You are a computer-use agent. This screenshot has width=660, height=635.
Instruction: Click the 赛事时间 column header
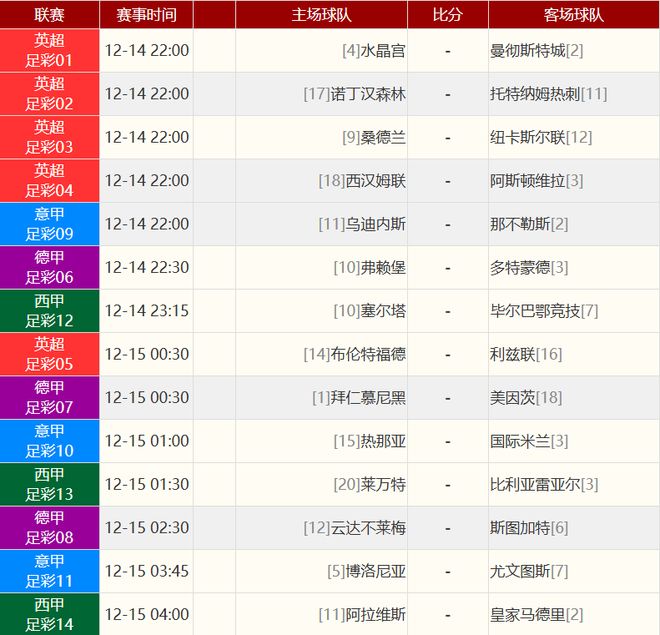tap(146, 14)
